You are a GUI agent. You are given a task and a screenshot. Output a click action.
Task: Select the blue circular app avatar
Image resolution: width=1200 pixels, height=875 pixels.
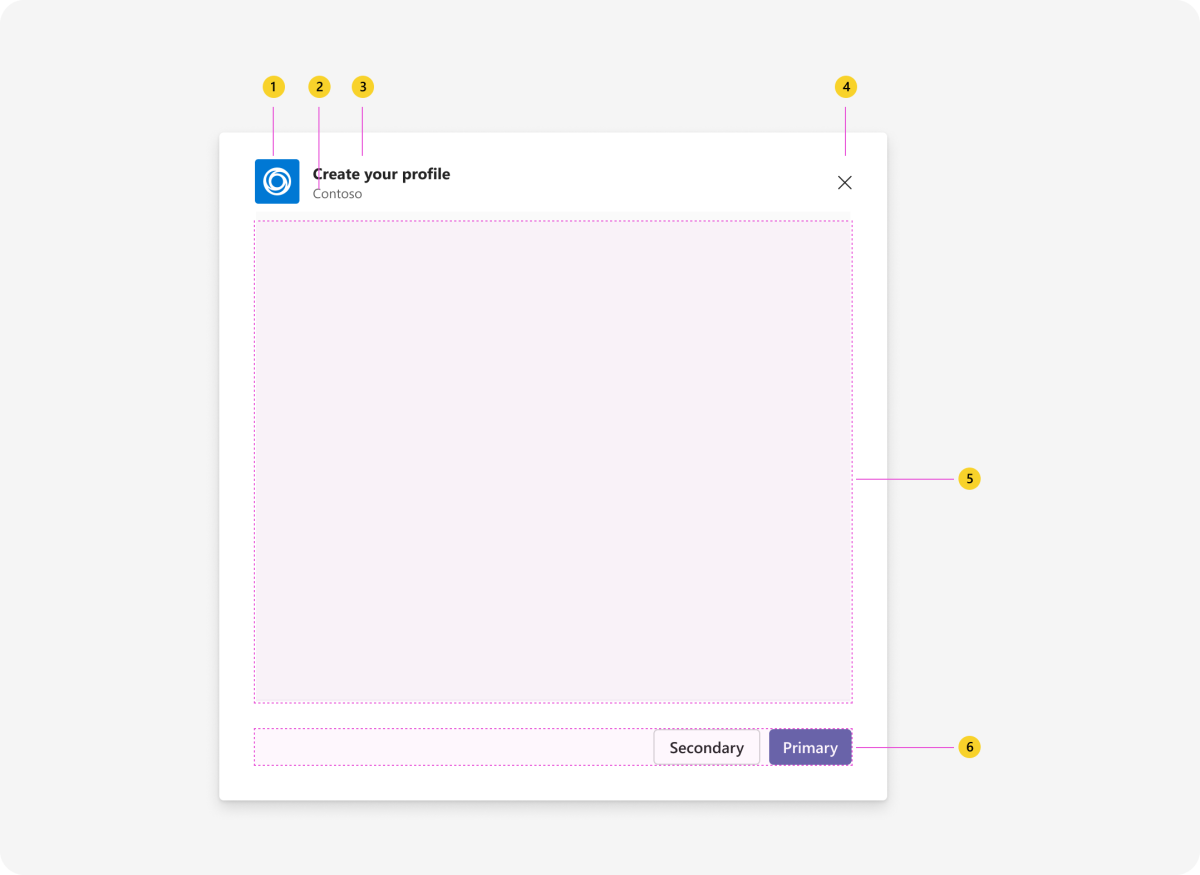[x=277, y=181]
